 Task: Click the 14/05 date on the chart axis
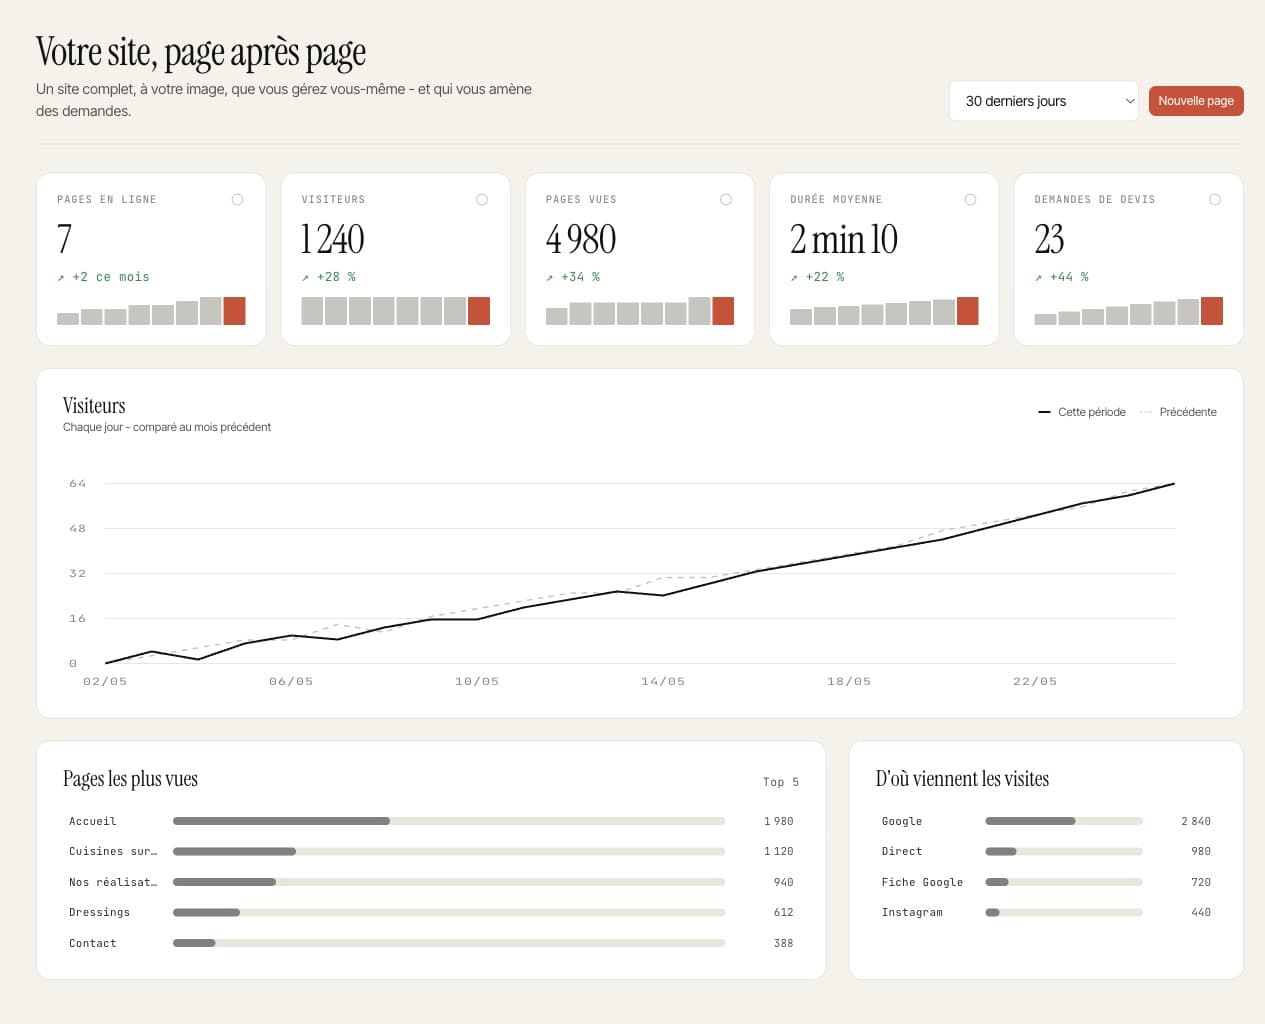[663, 682]
